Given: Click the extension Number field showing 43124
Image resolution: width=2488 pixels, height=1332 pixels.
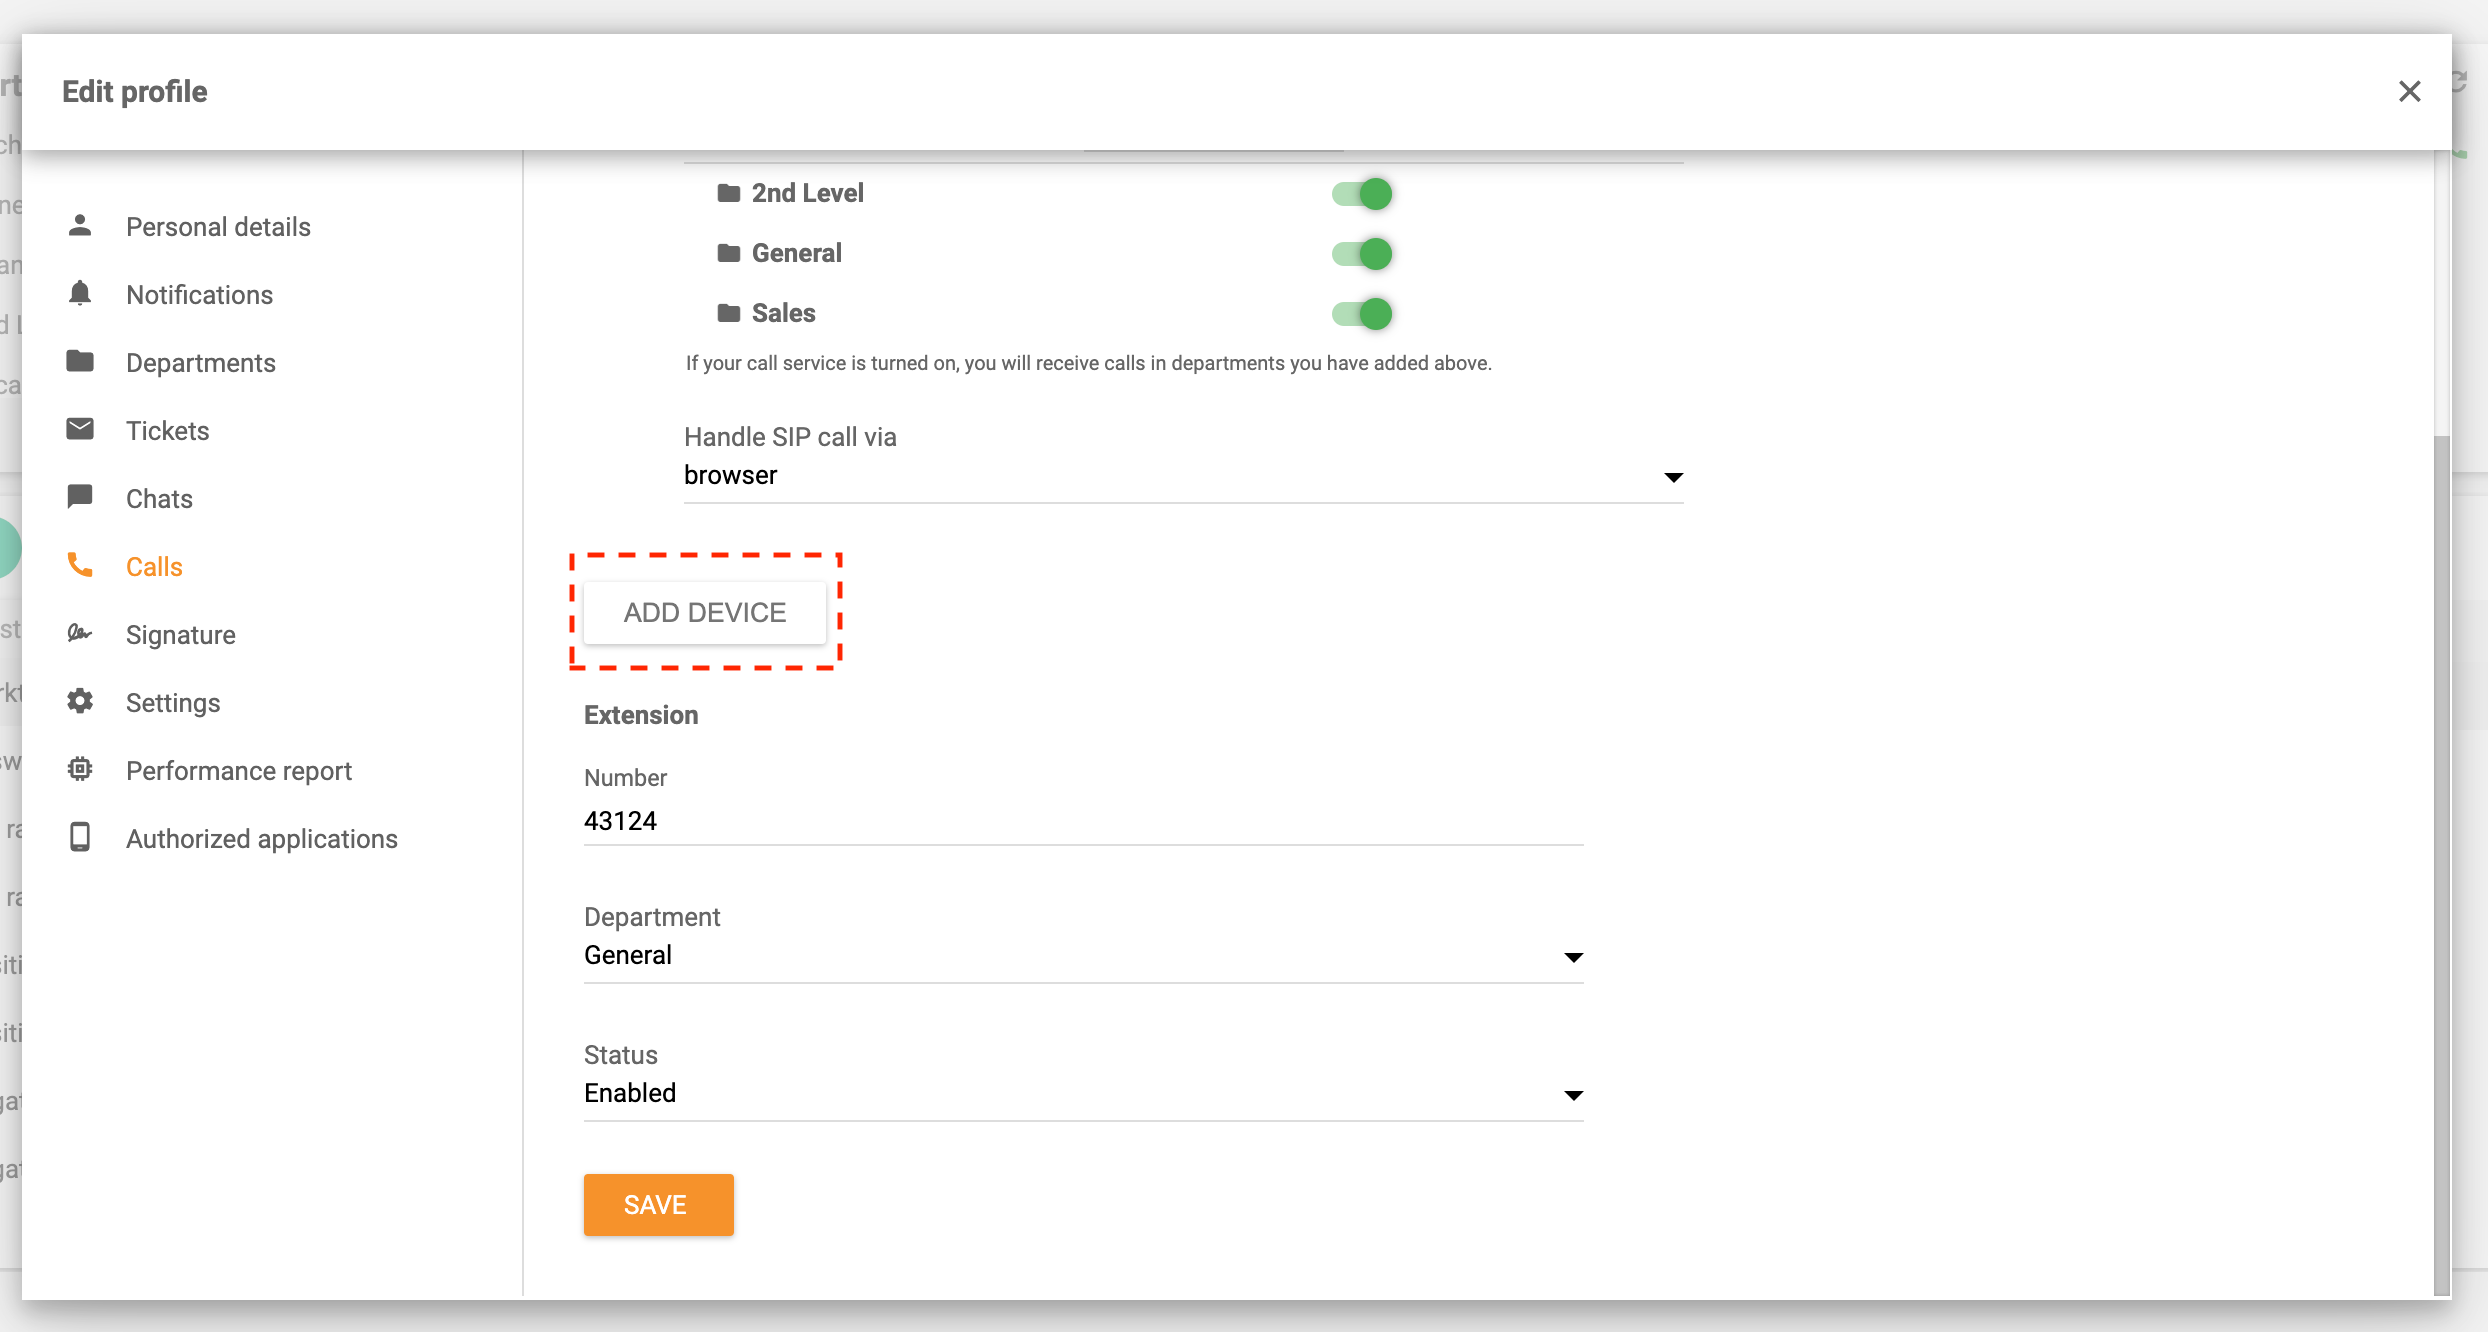Looking at the screenshot, I should pos(1080,820).
